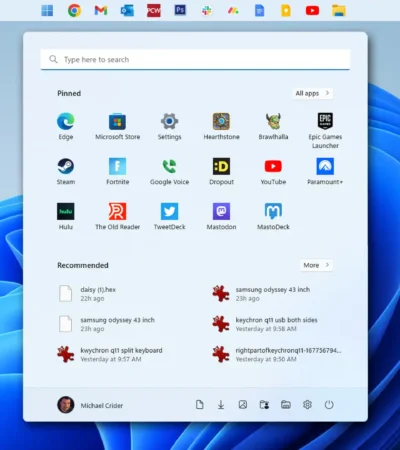This screenshot has height=450, width=400.
Task: Open Paramount+
Action: [325, 171]
